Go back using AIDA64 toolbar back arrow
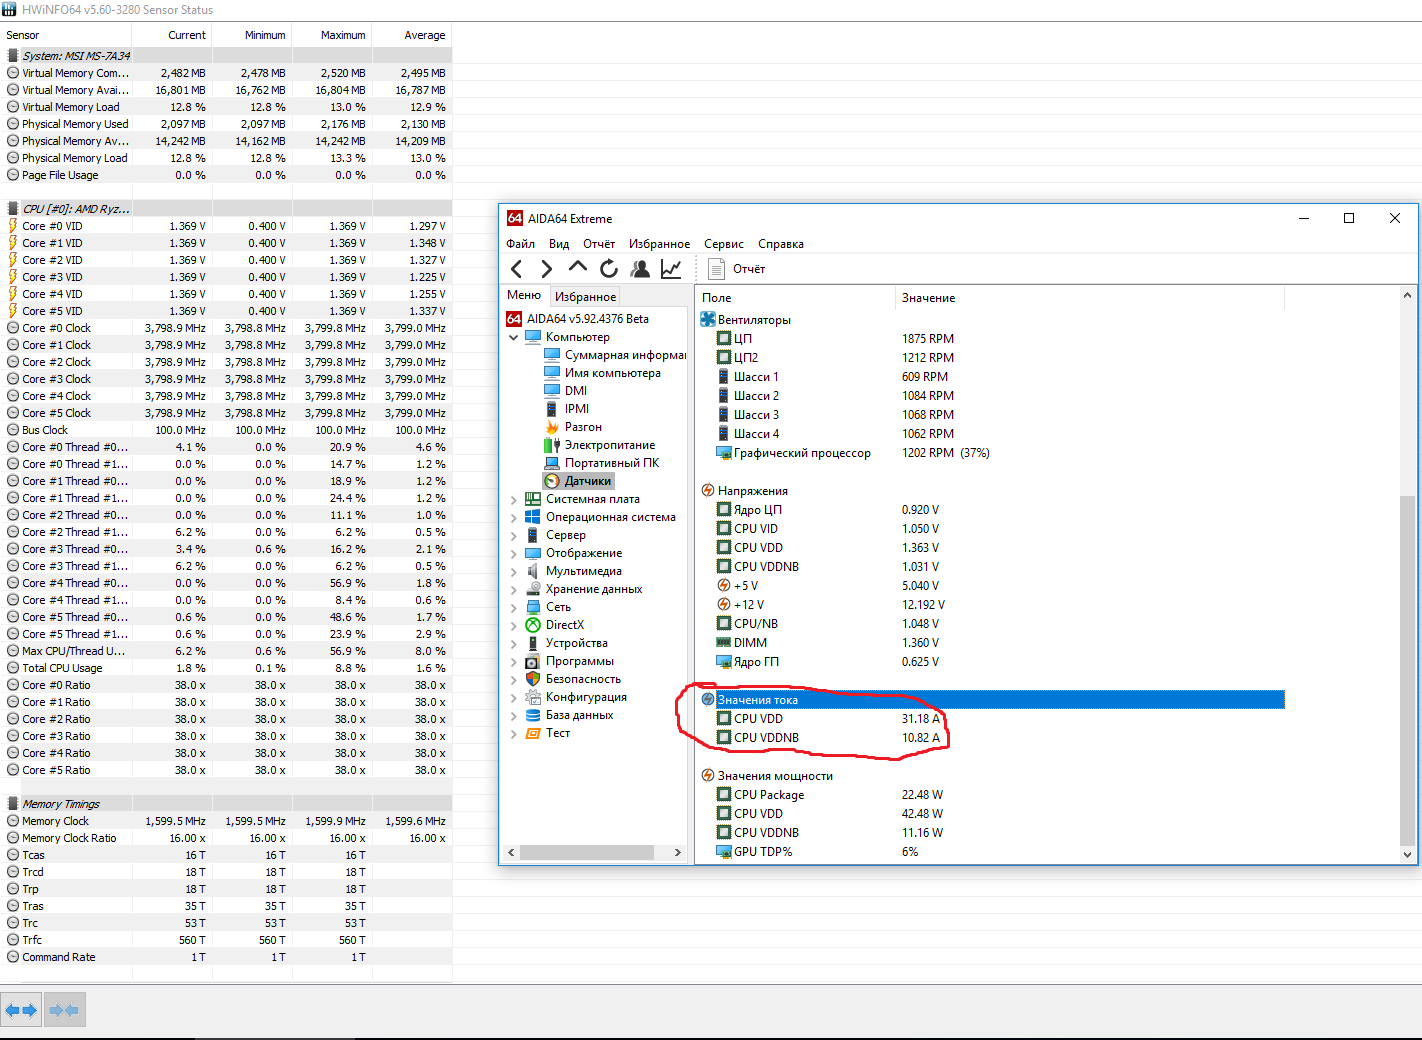 click(516, 268)
